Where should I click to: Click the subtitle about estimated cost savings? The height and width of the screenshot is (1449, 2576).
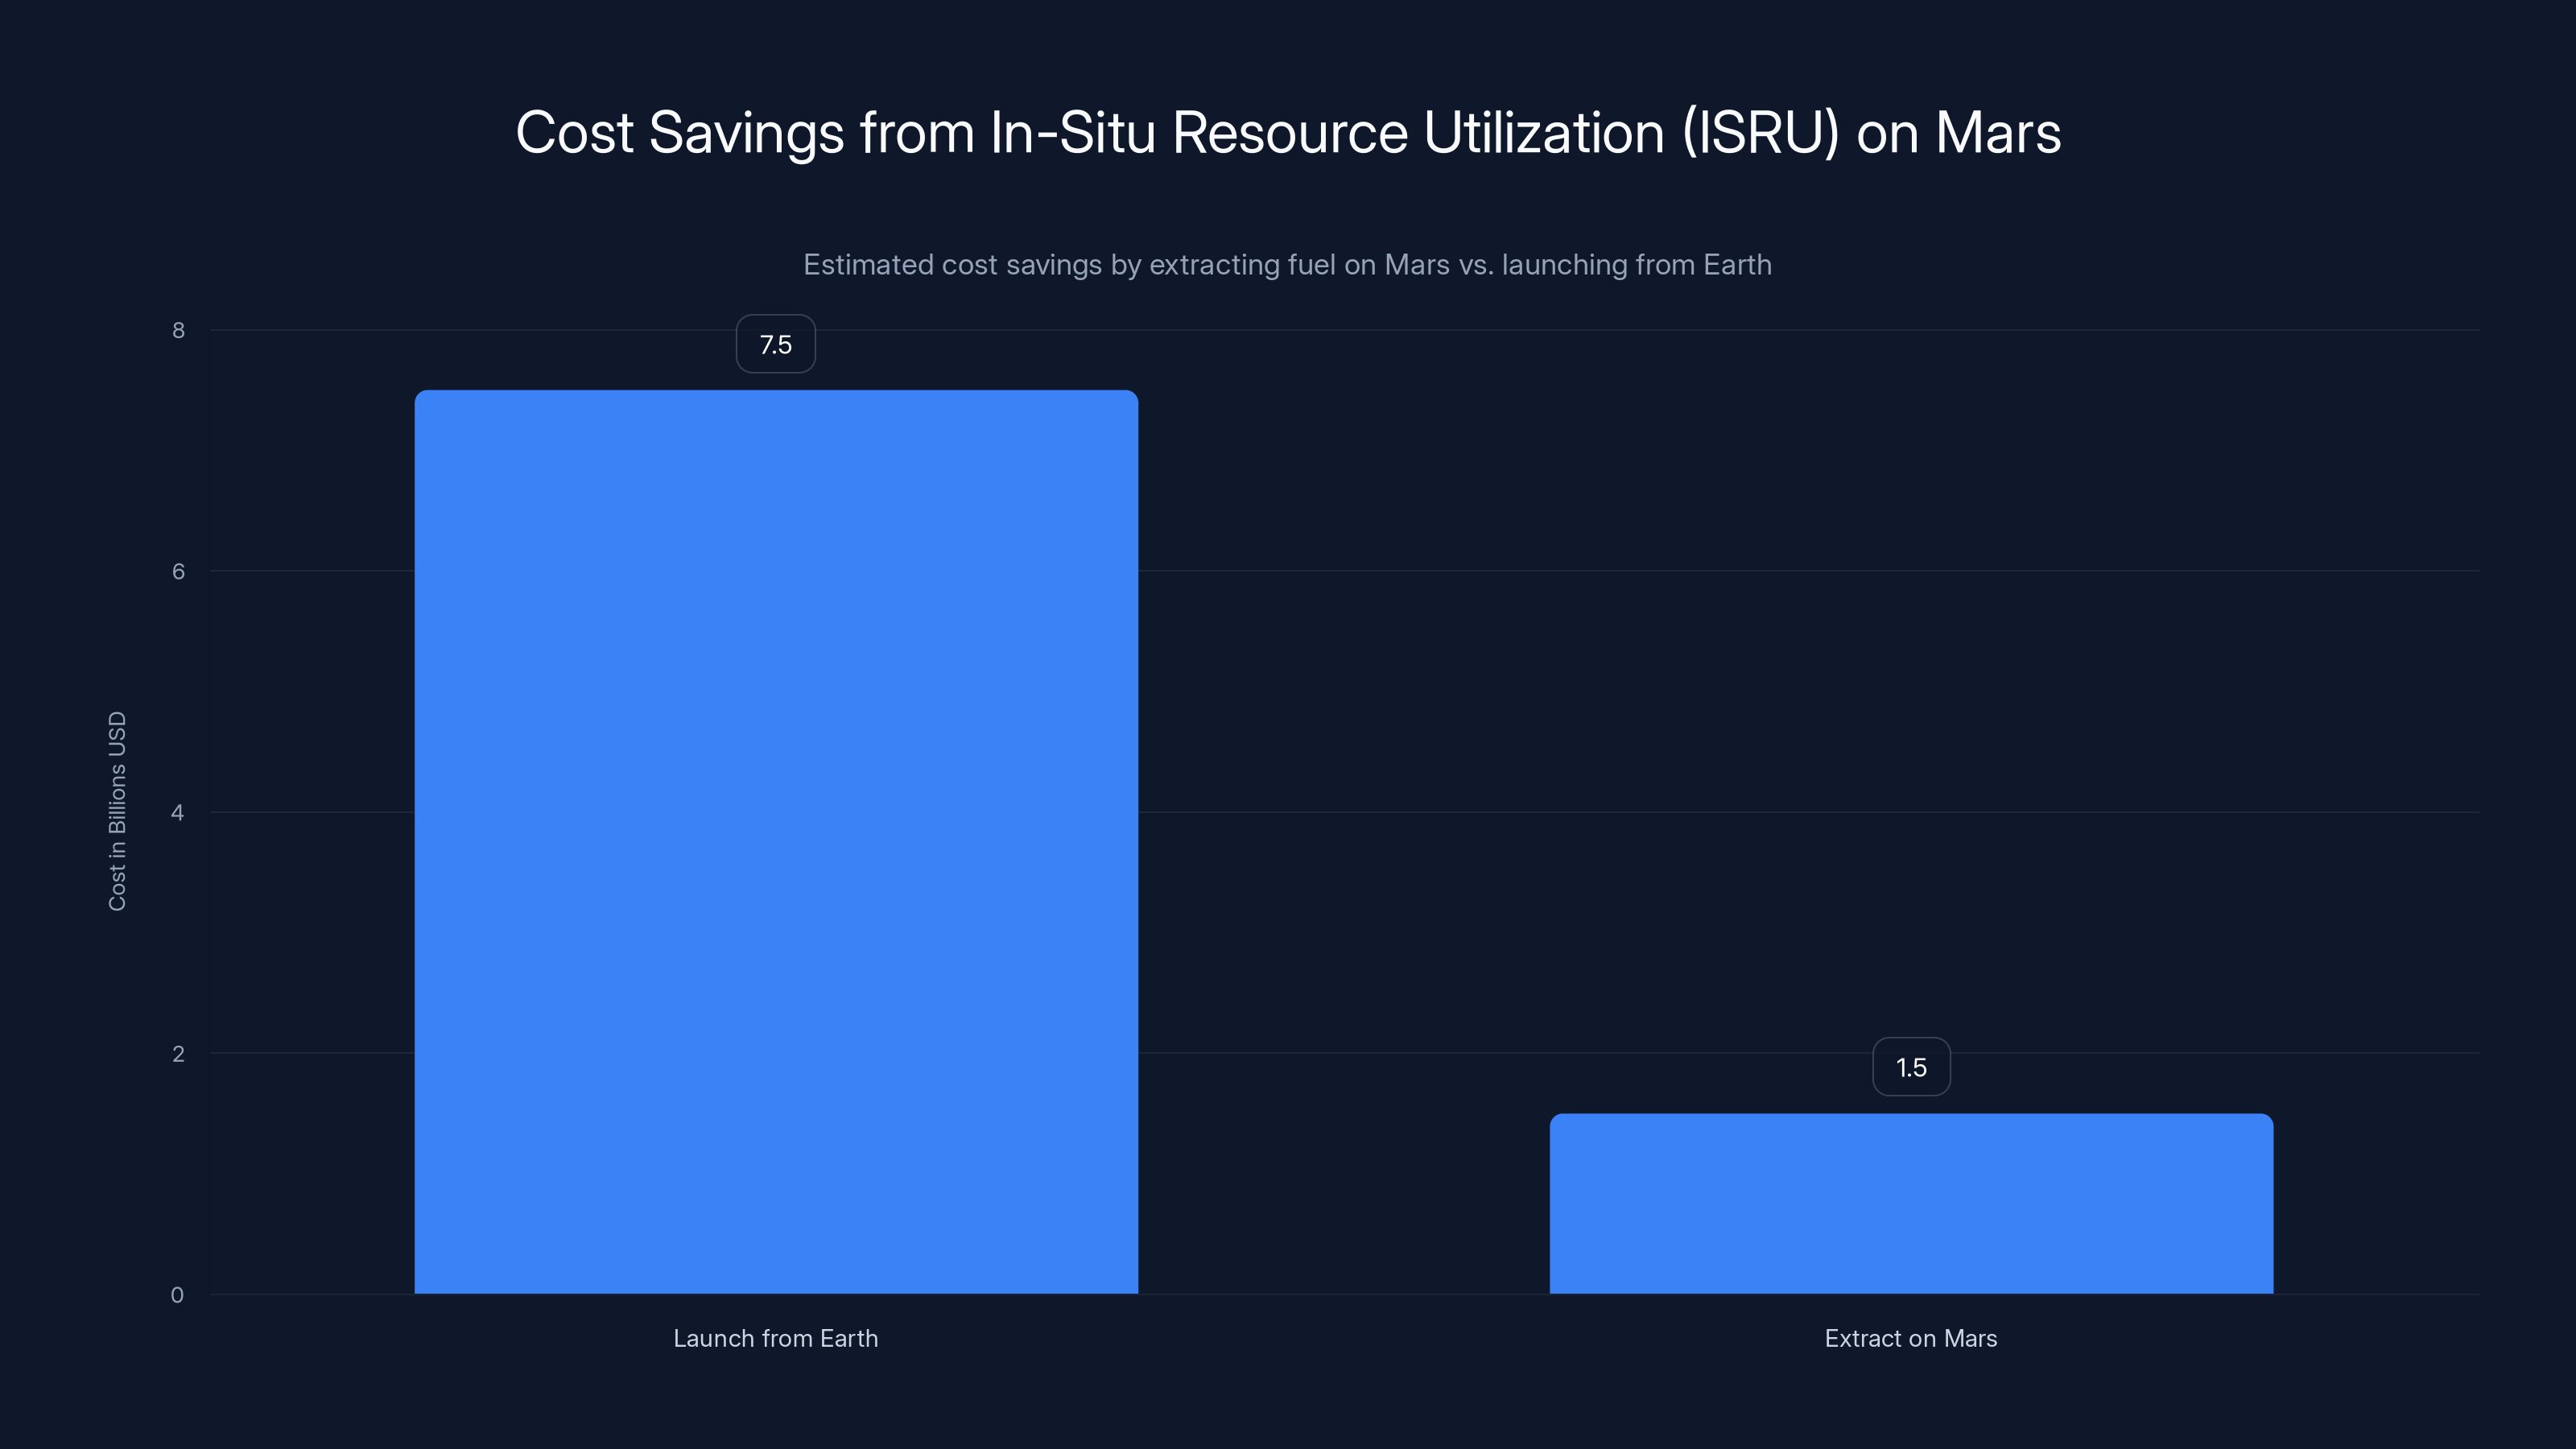point(1287,265)
